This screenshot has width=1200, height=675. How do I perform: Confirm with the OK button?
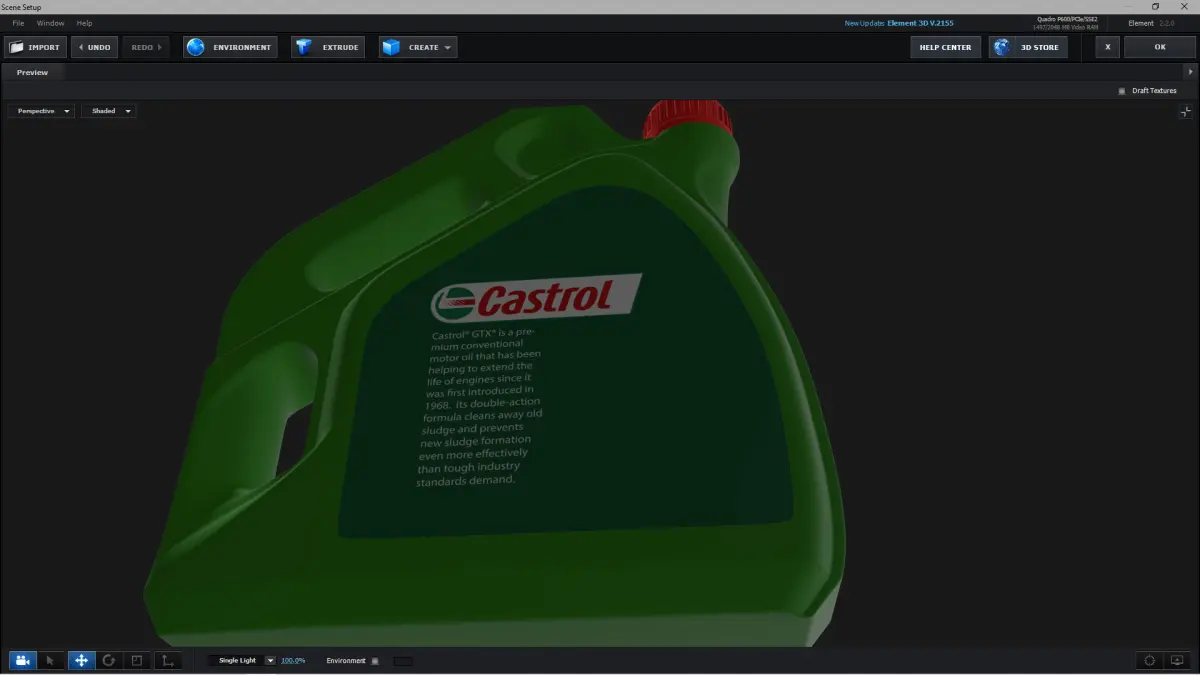pos(1160,47)
